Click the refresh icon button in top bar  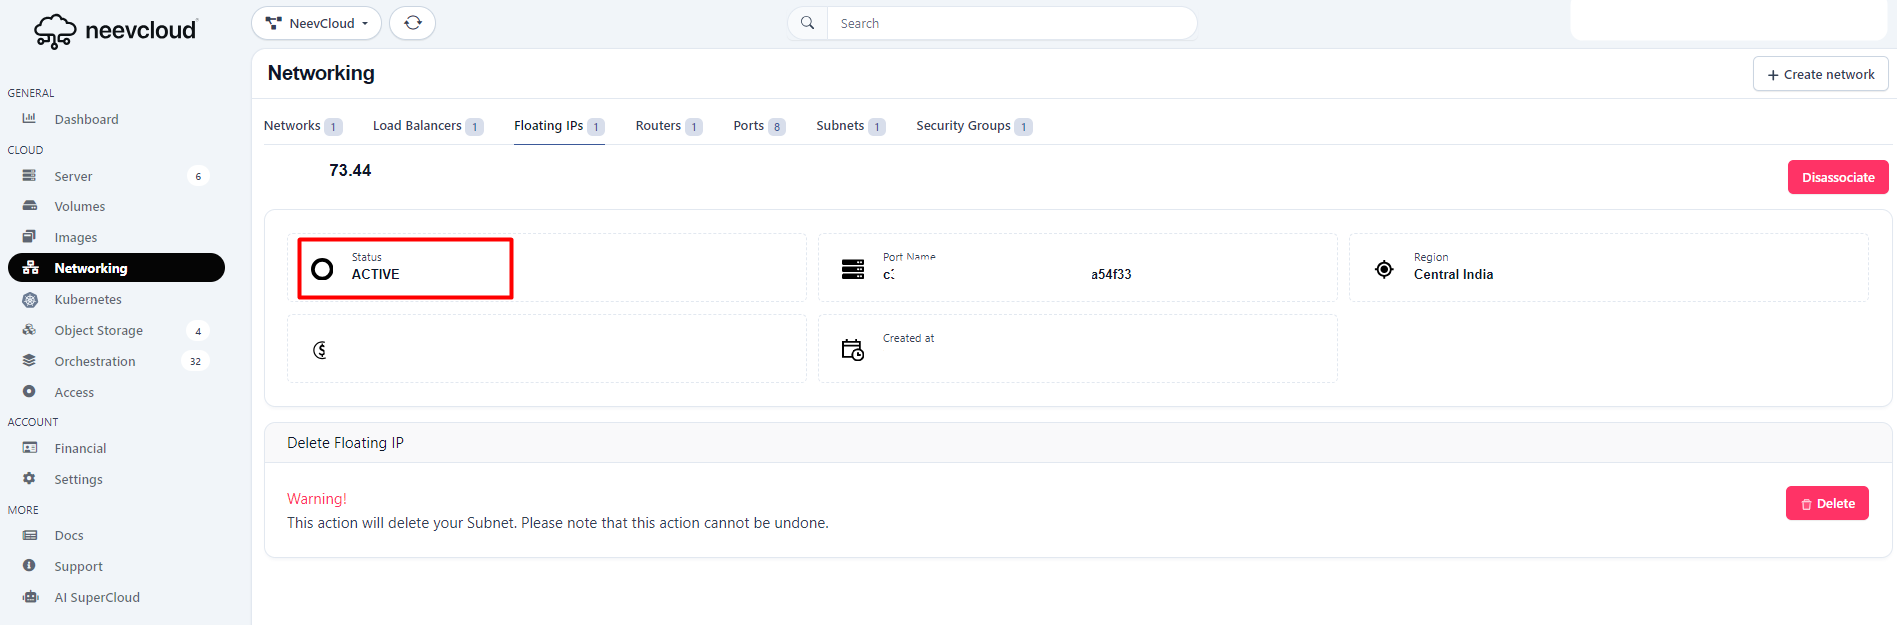coord(412,23)
